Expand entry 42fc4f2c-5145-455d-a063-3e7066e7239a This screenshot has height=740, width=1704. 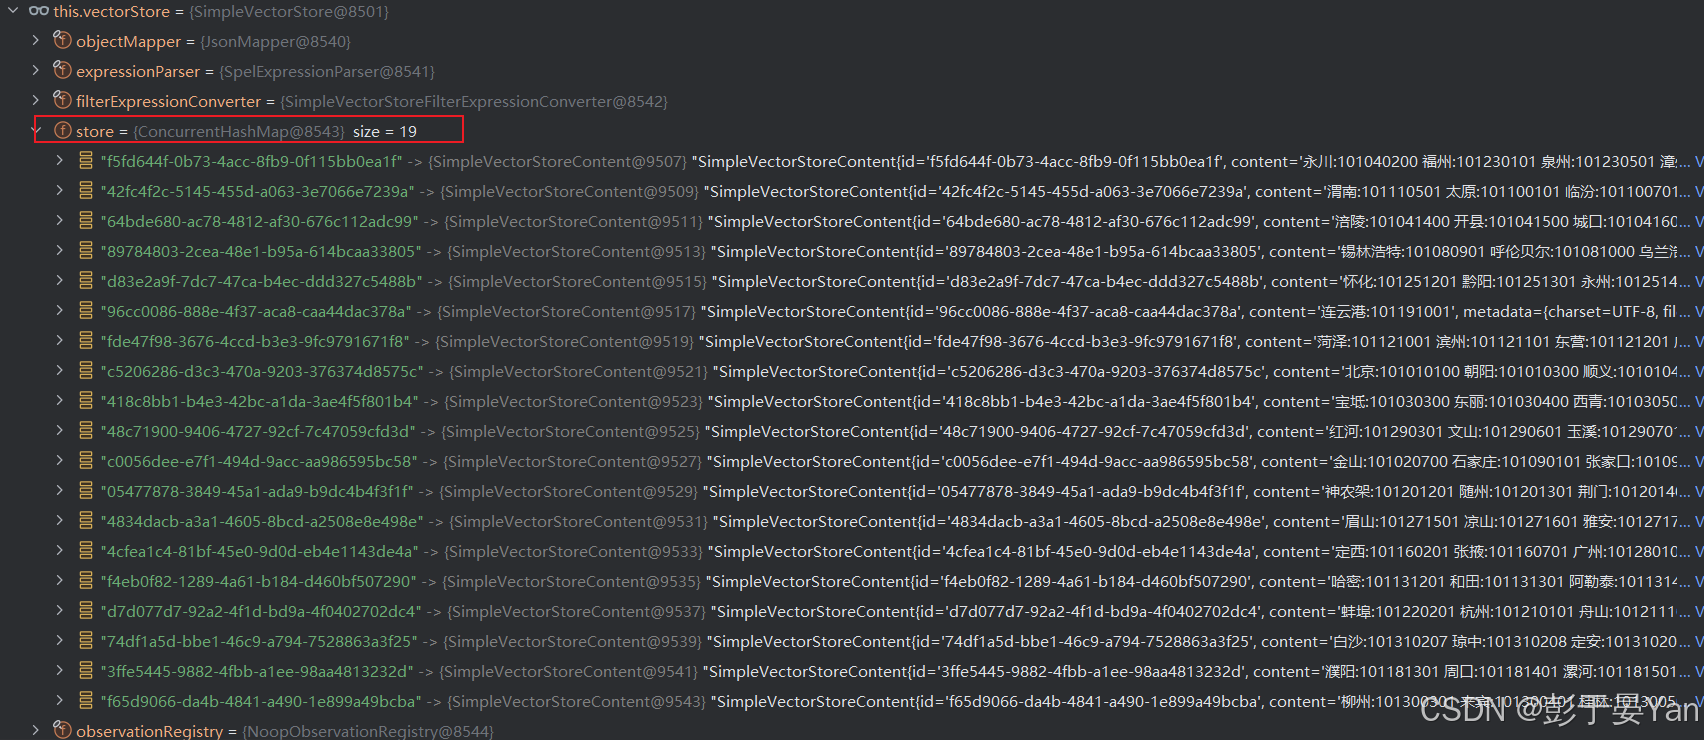click(60, 191)
